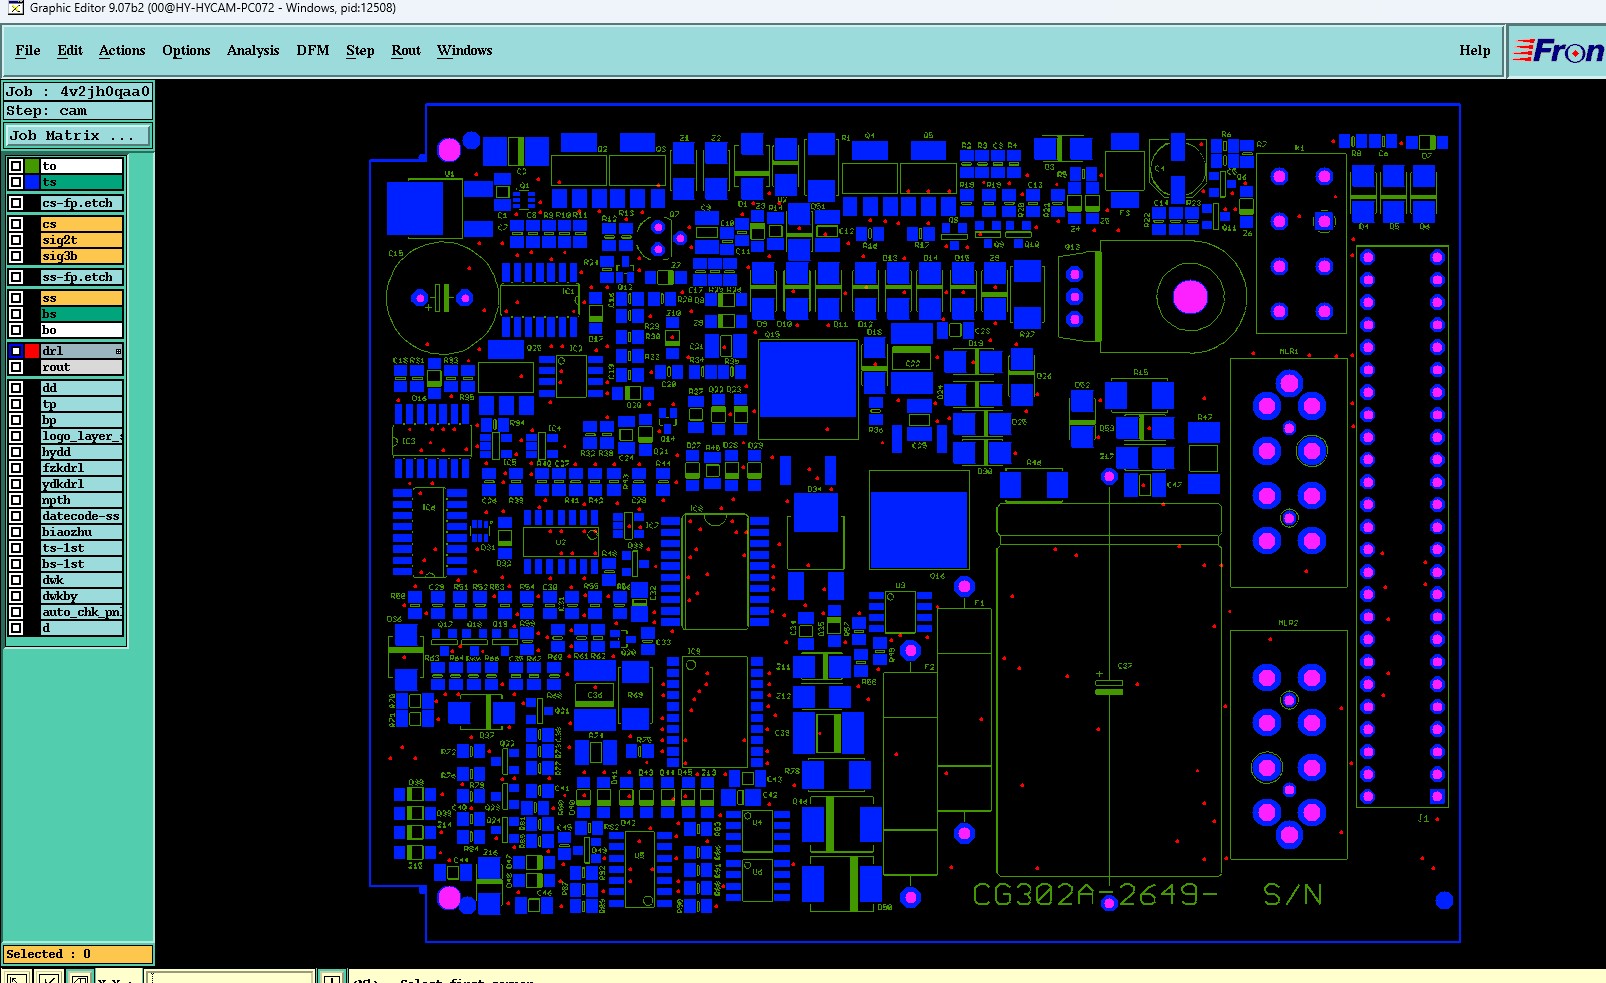
Task: Select the 'rout' layer name
Action: coord(81,367)
